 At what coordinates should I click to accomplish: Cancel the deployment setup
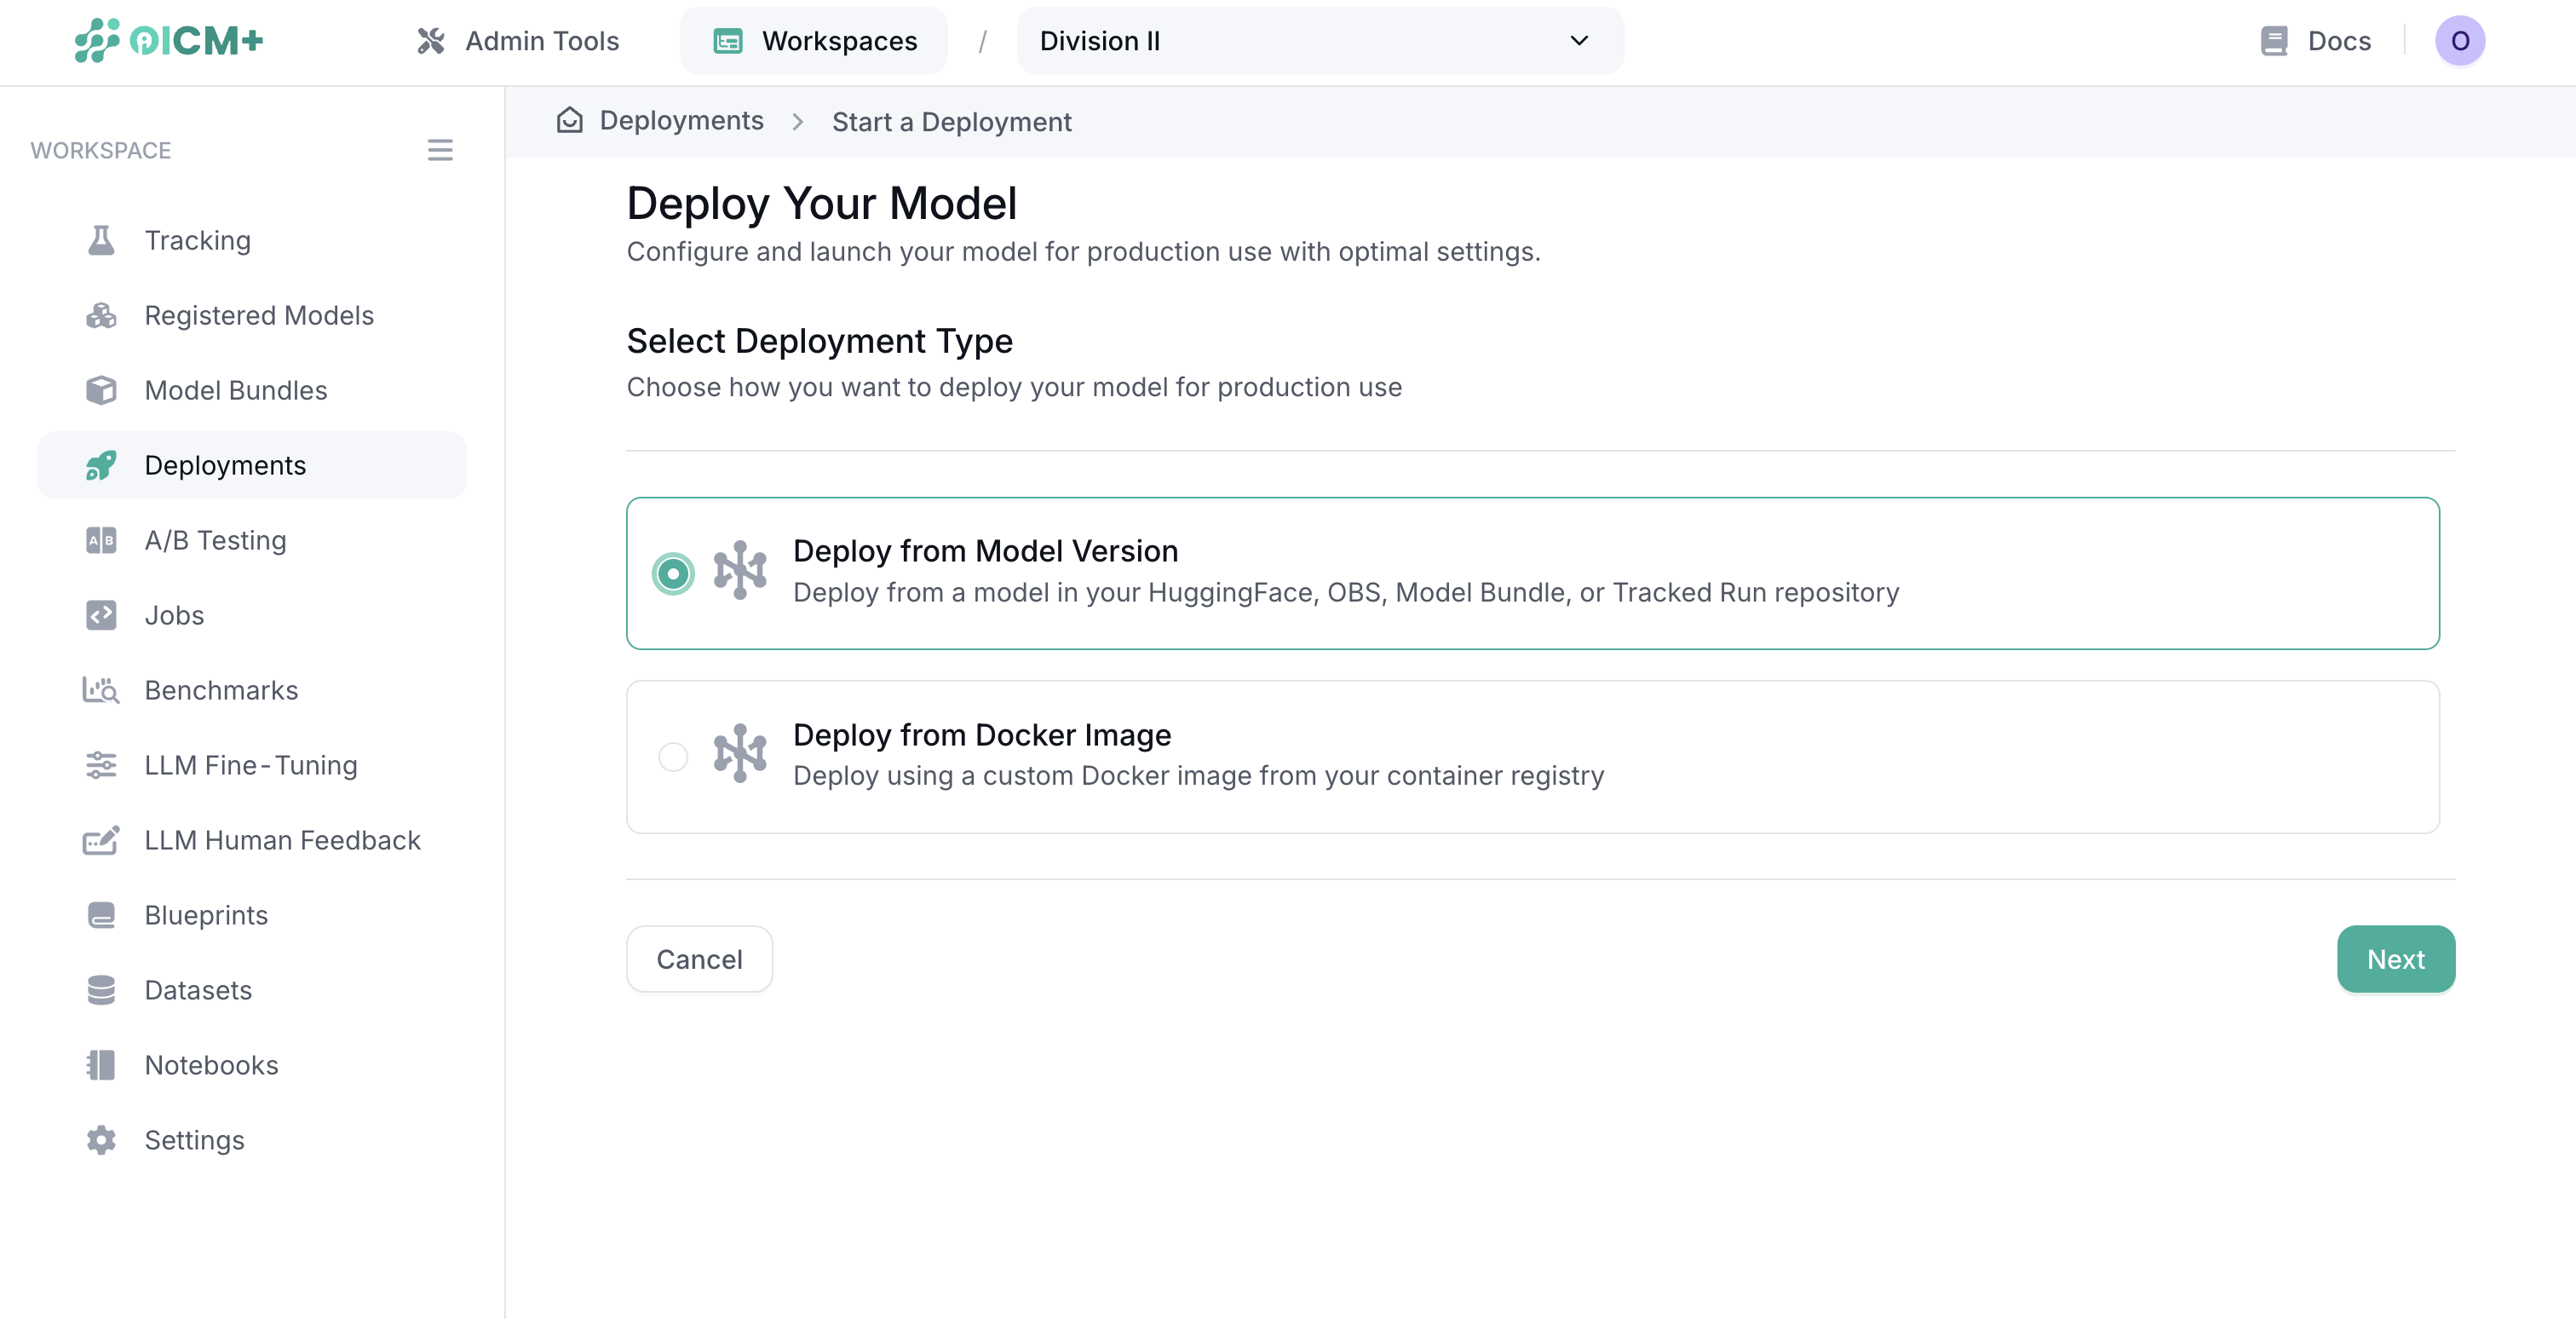[699, 959]
